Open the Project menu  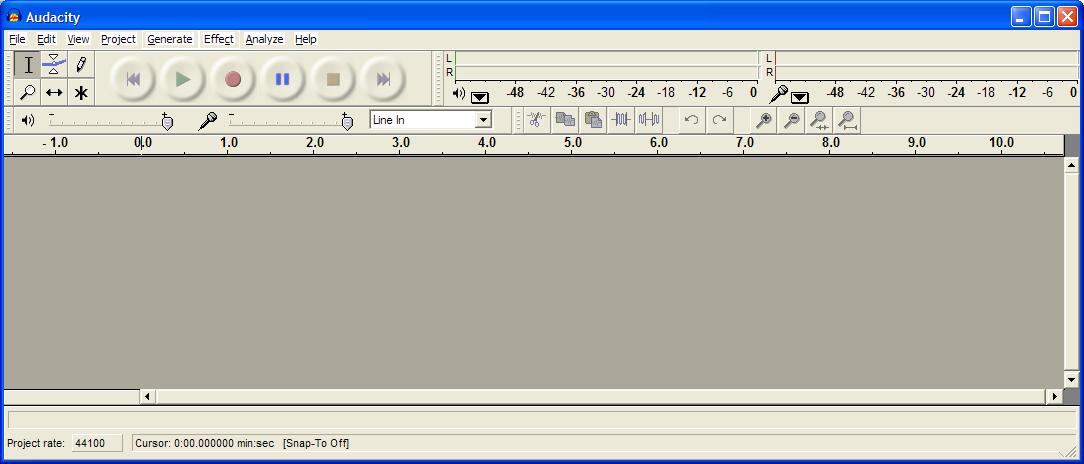point(118,39)
